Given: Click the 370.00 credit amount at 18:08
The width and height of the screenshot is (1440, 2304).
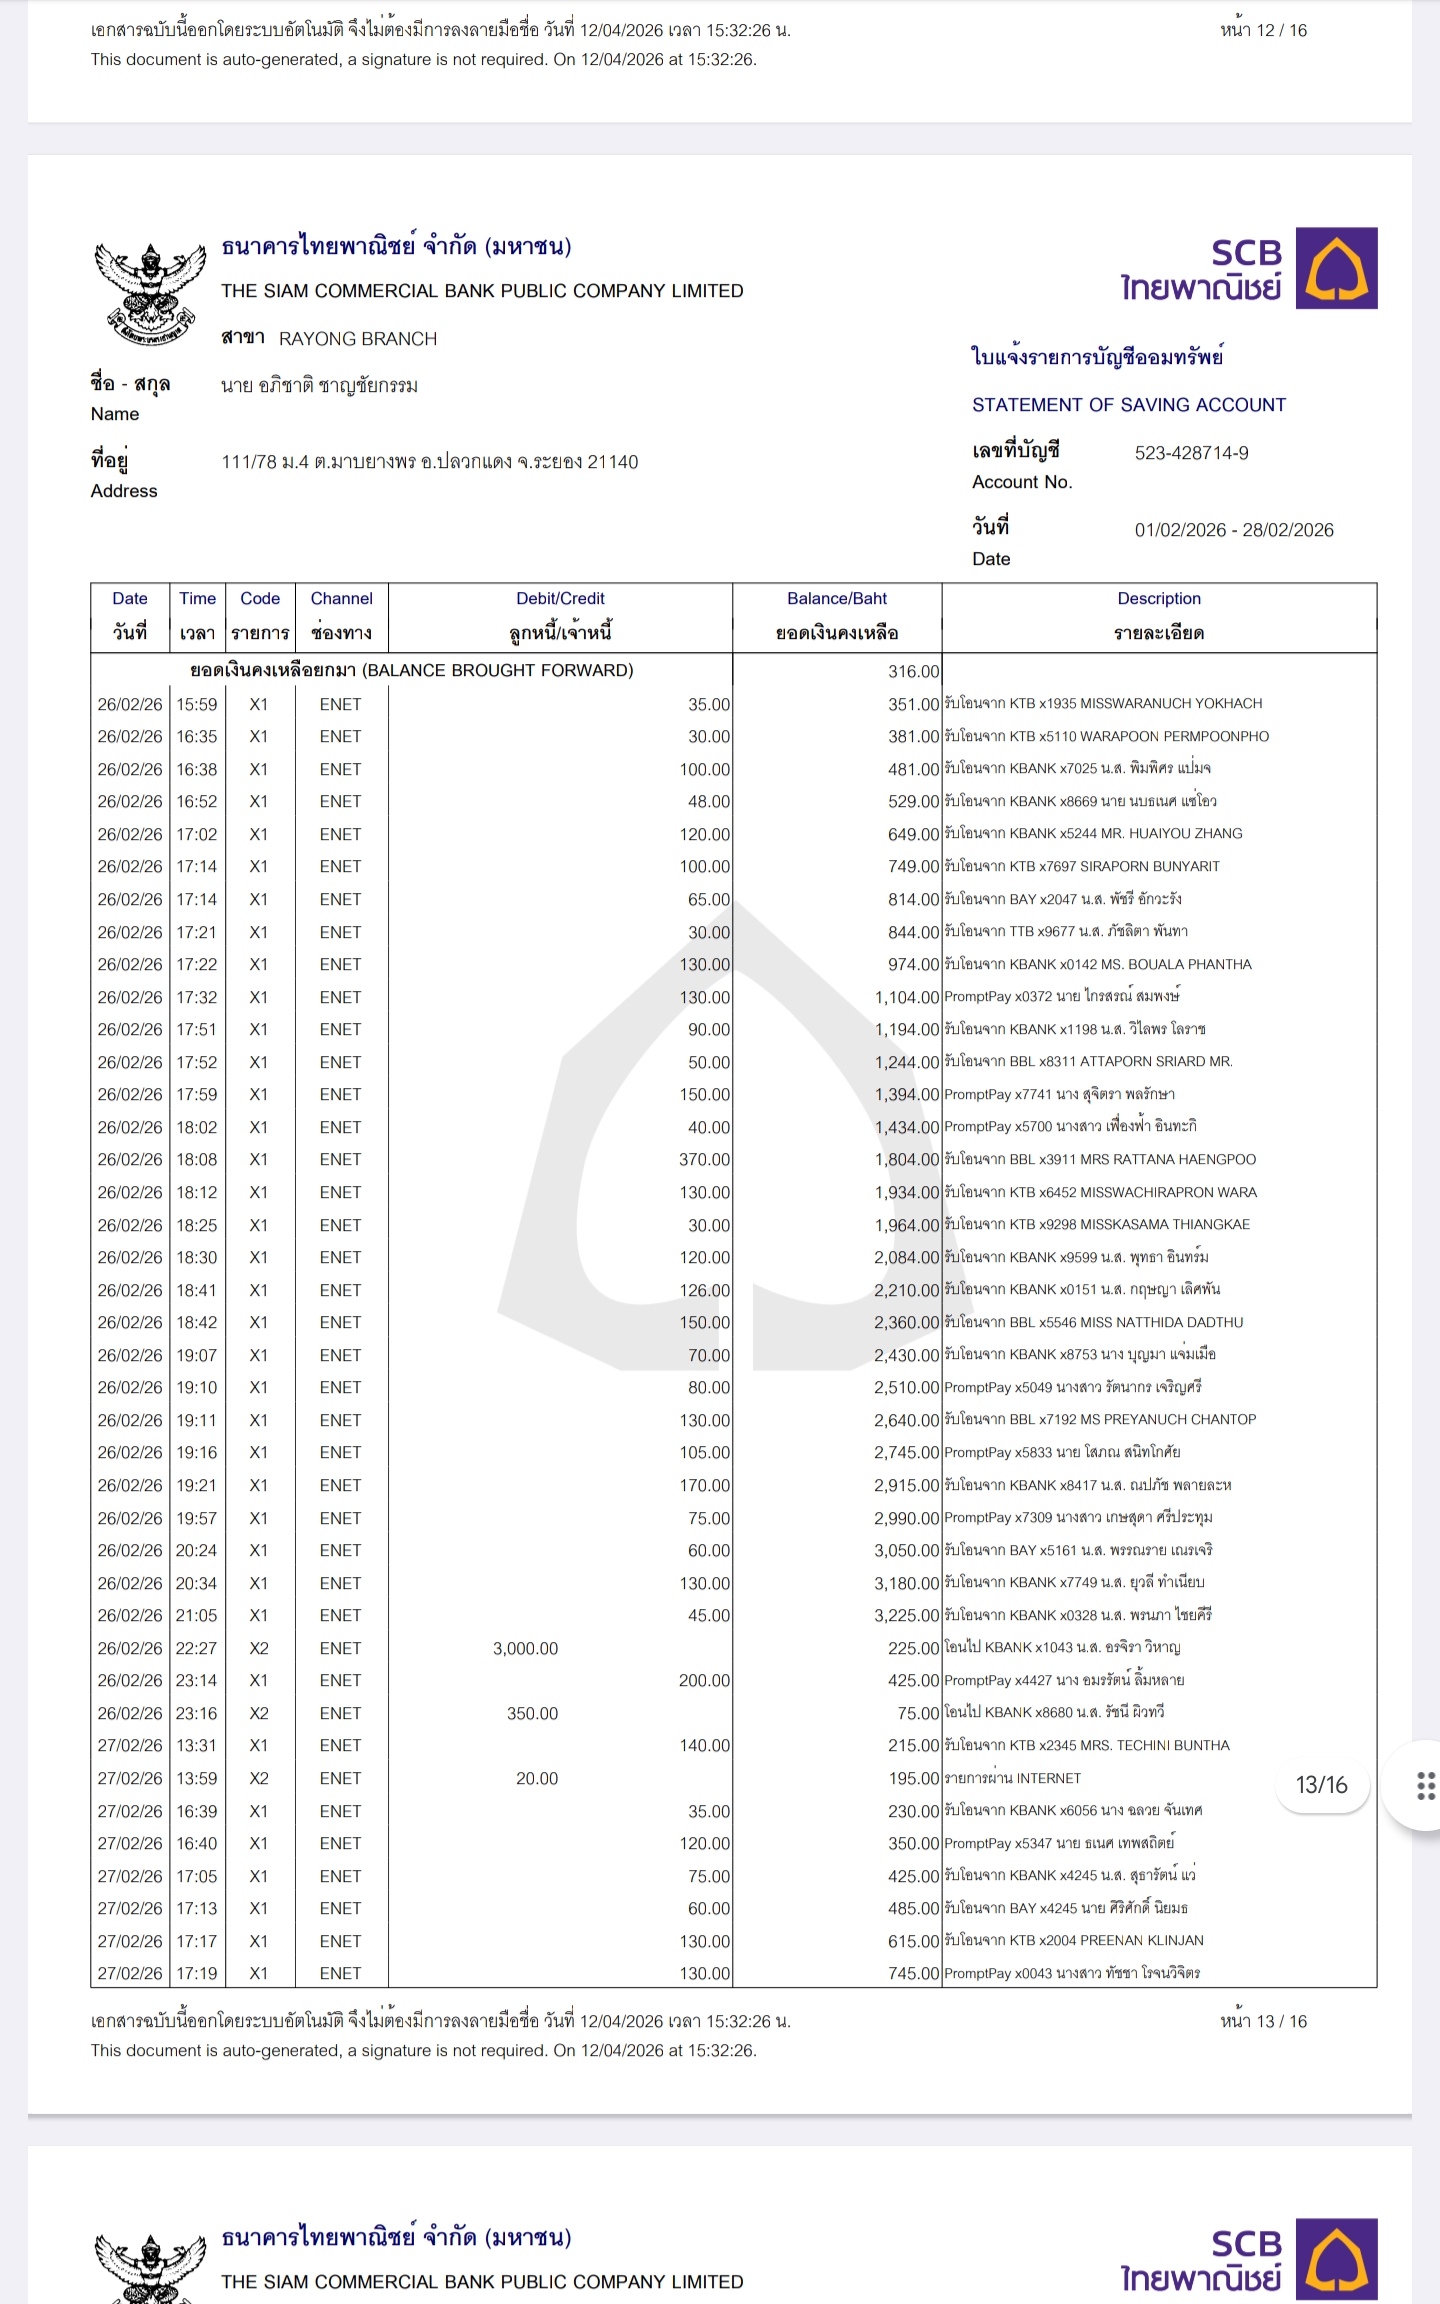Looking at the screenshot, I should click(704, 1160).
